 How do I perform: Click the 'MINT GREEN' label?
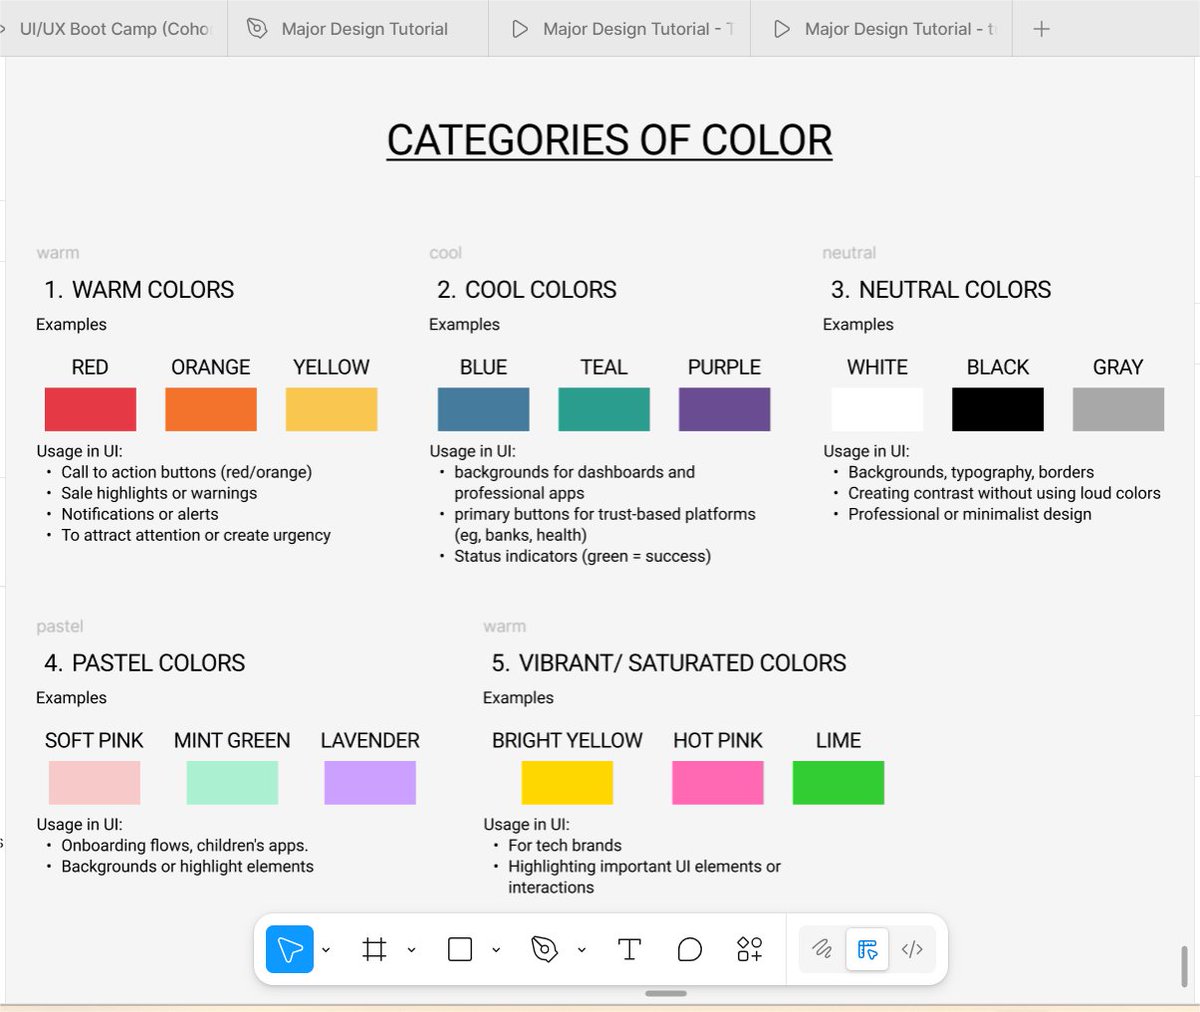(232, 741)
